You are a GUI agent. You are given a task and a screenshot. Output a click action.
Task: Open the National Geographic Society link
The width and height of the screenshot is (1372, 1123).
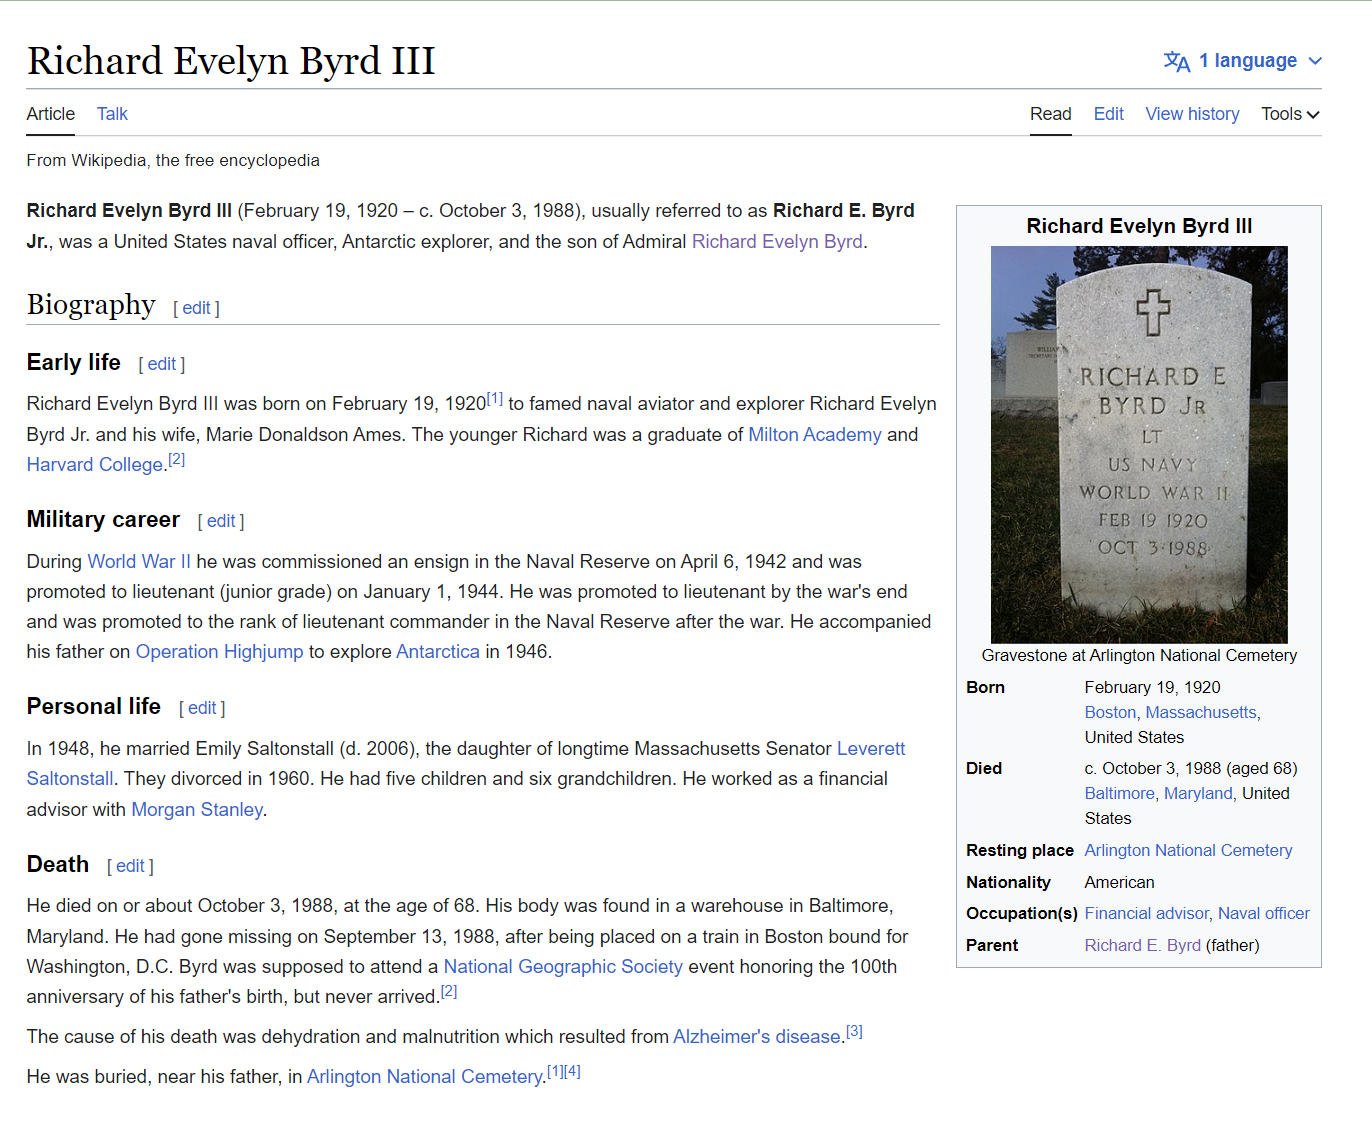click(x=563, y=966)
